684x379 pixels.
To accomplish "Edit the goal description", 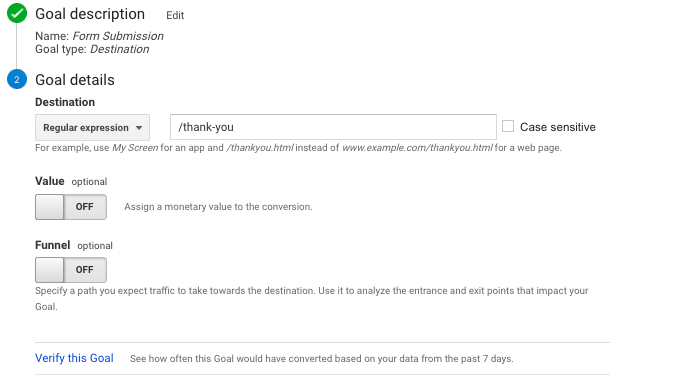I will point(175,15).
